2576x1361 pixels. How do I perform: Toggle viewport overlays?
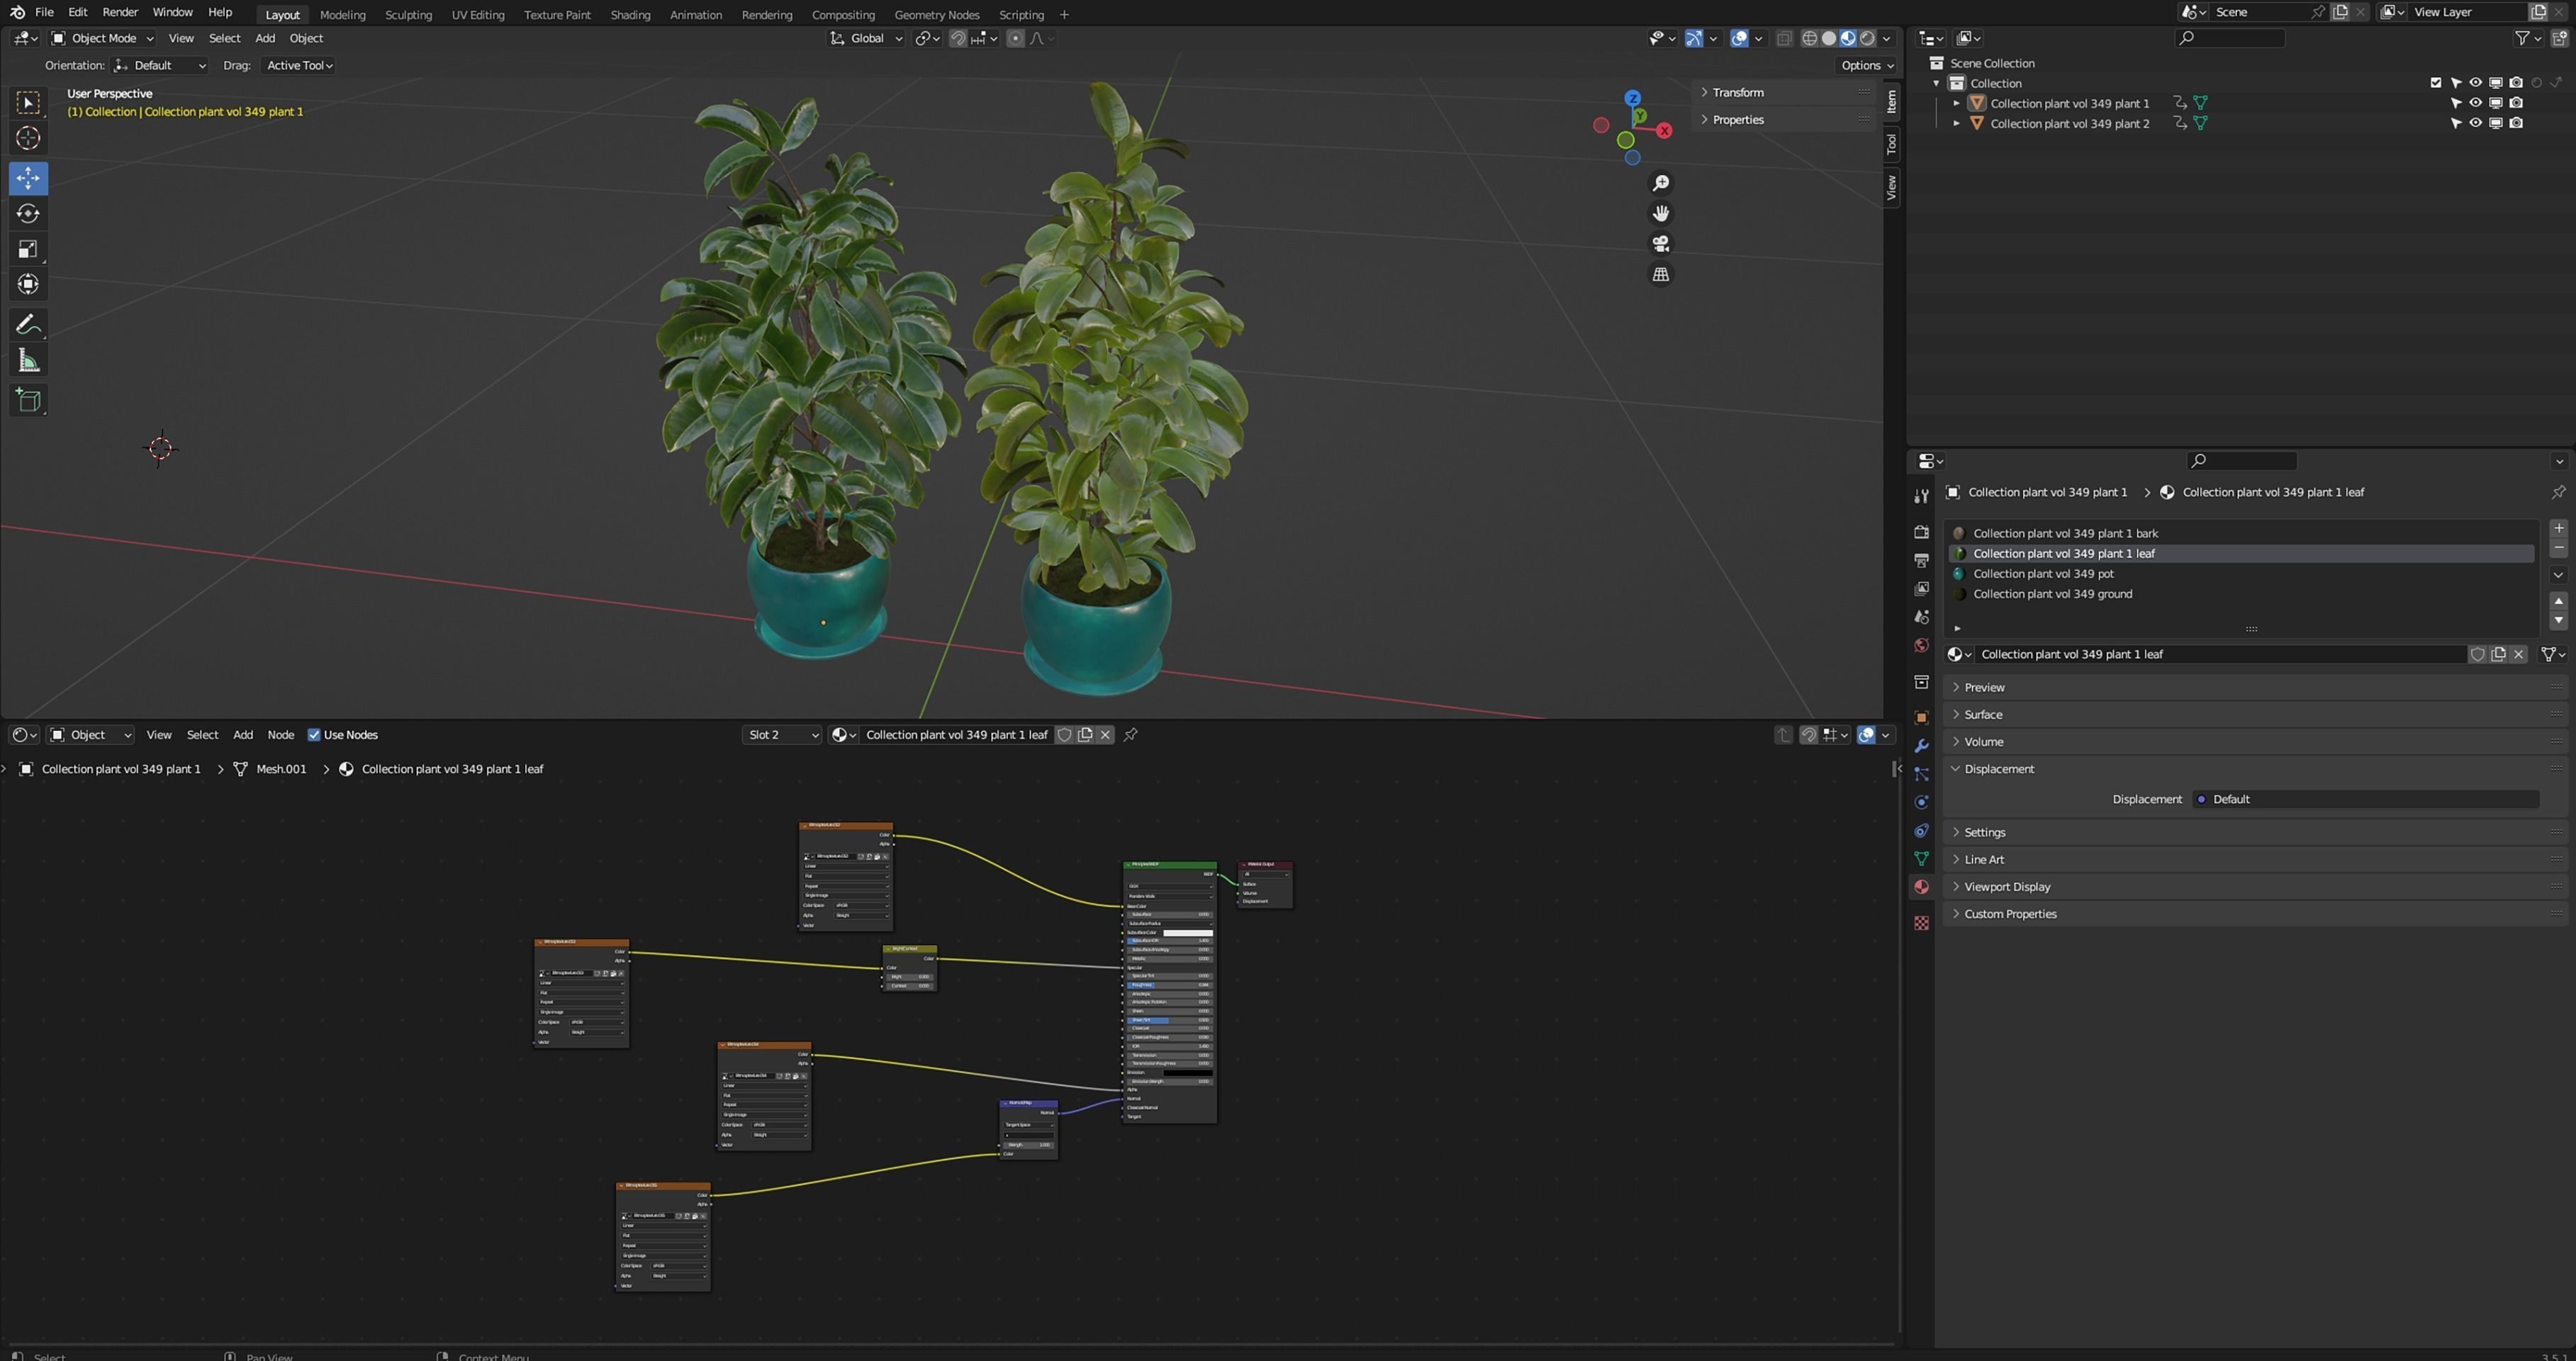[x=1740, y=38]
